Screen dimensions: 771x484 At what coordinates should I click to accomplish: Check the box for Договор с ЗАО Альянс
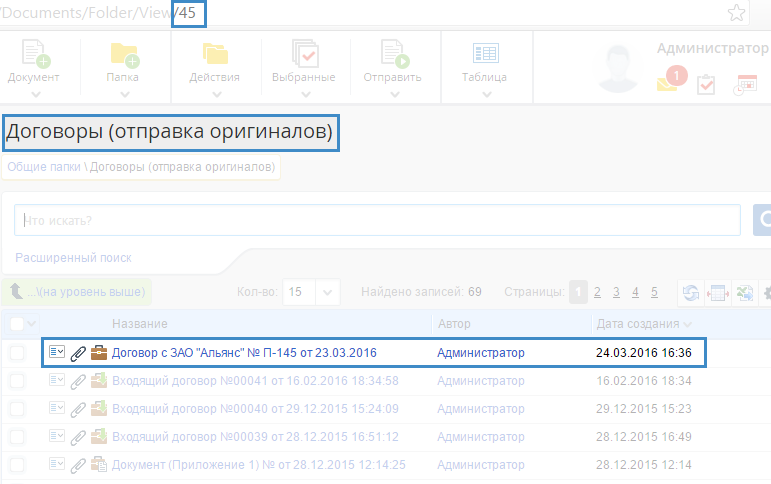coord(17,353)
